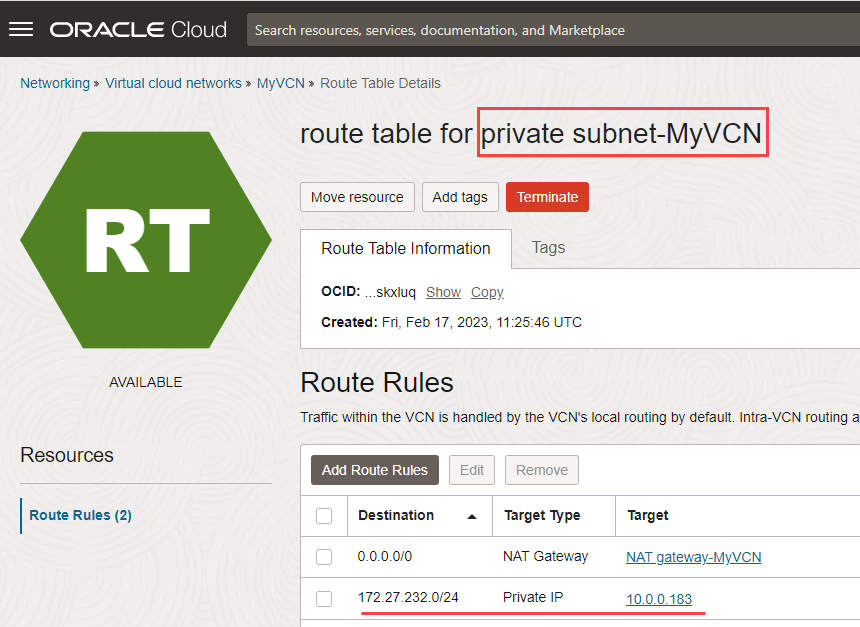Select the checkbox for the 172.27.232.0/24 rule
Image resolution: width=860 pixels, height=627 pixels.
coord(324,598)
